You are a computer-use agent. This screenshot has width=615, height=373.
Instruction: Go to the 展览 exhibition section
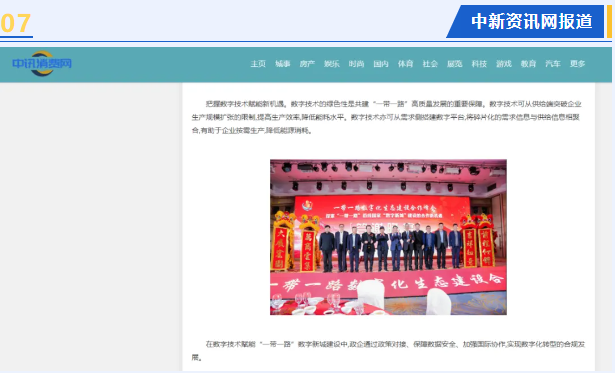[x=455, y=64]
